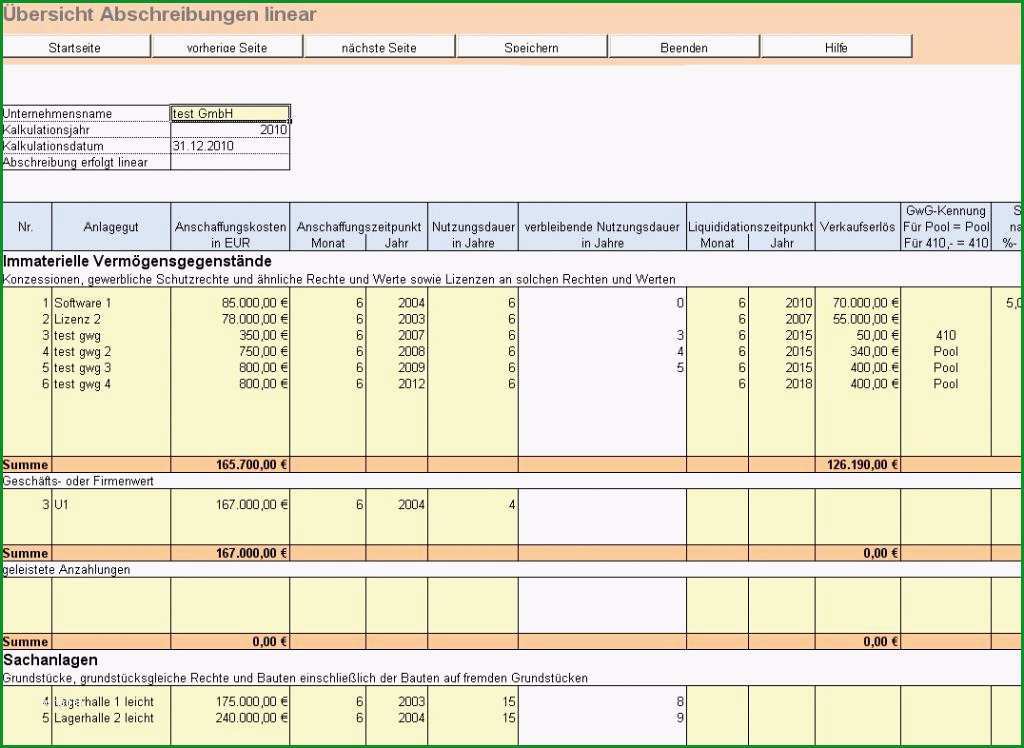Select 'Lagerhalle 2 leicht' cell
The width and height of the screenshot is (1024, 748).
[x=111, y=718]
